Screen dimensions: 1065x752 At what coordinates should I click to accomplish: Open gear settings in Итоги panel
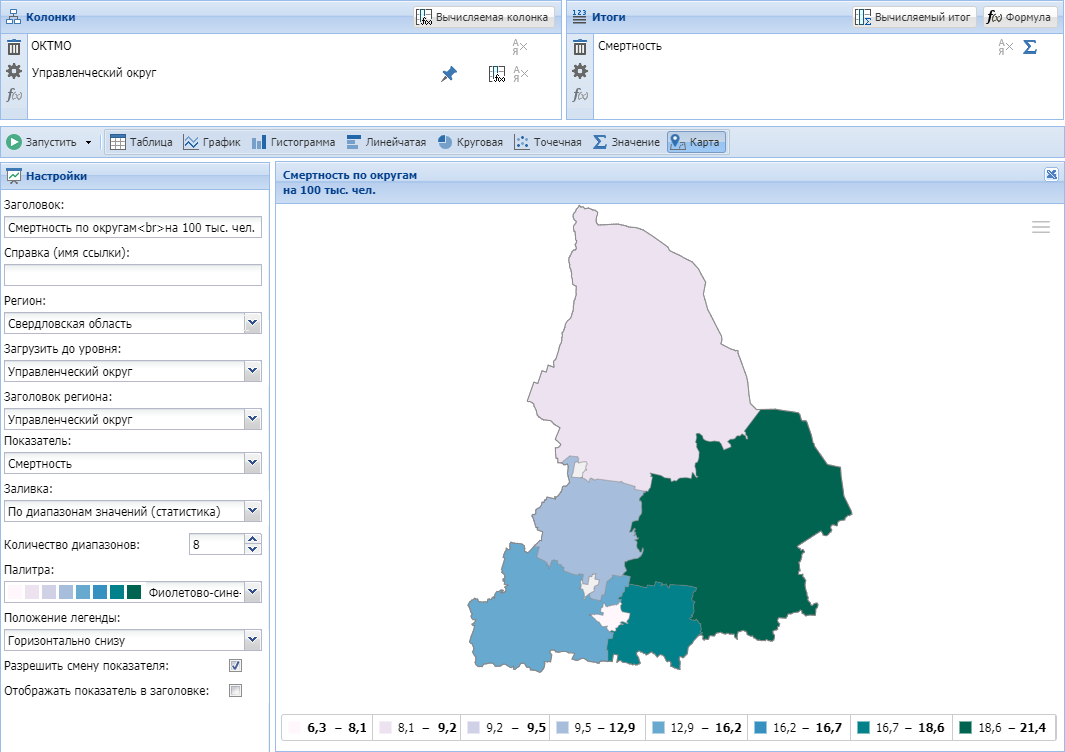tap(579, 71)
